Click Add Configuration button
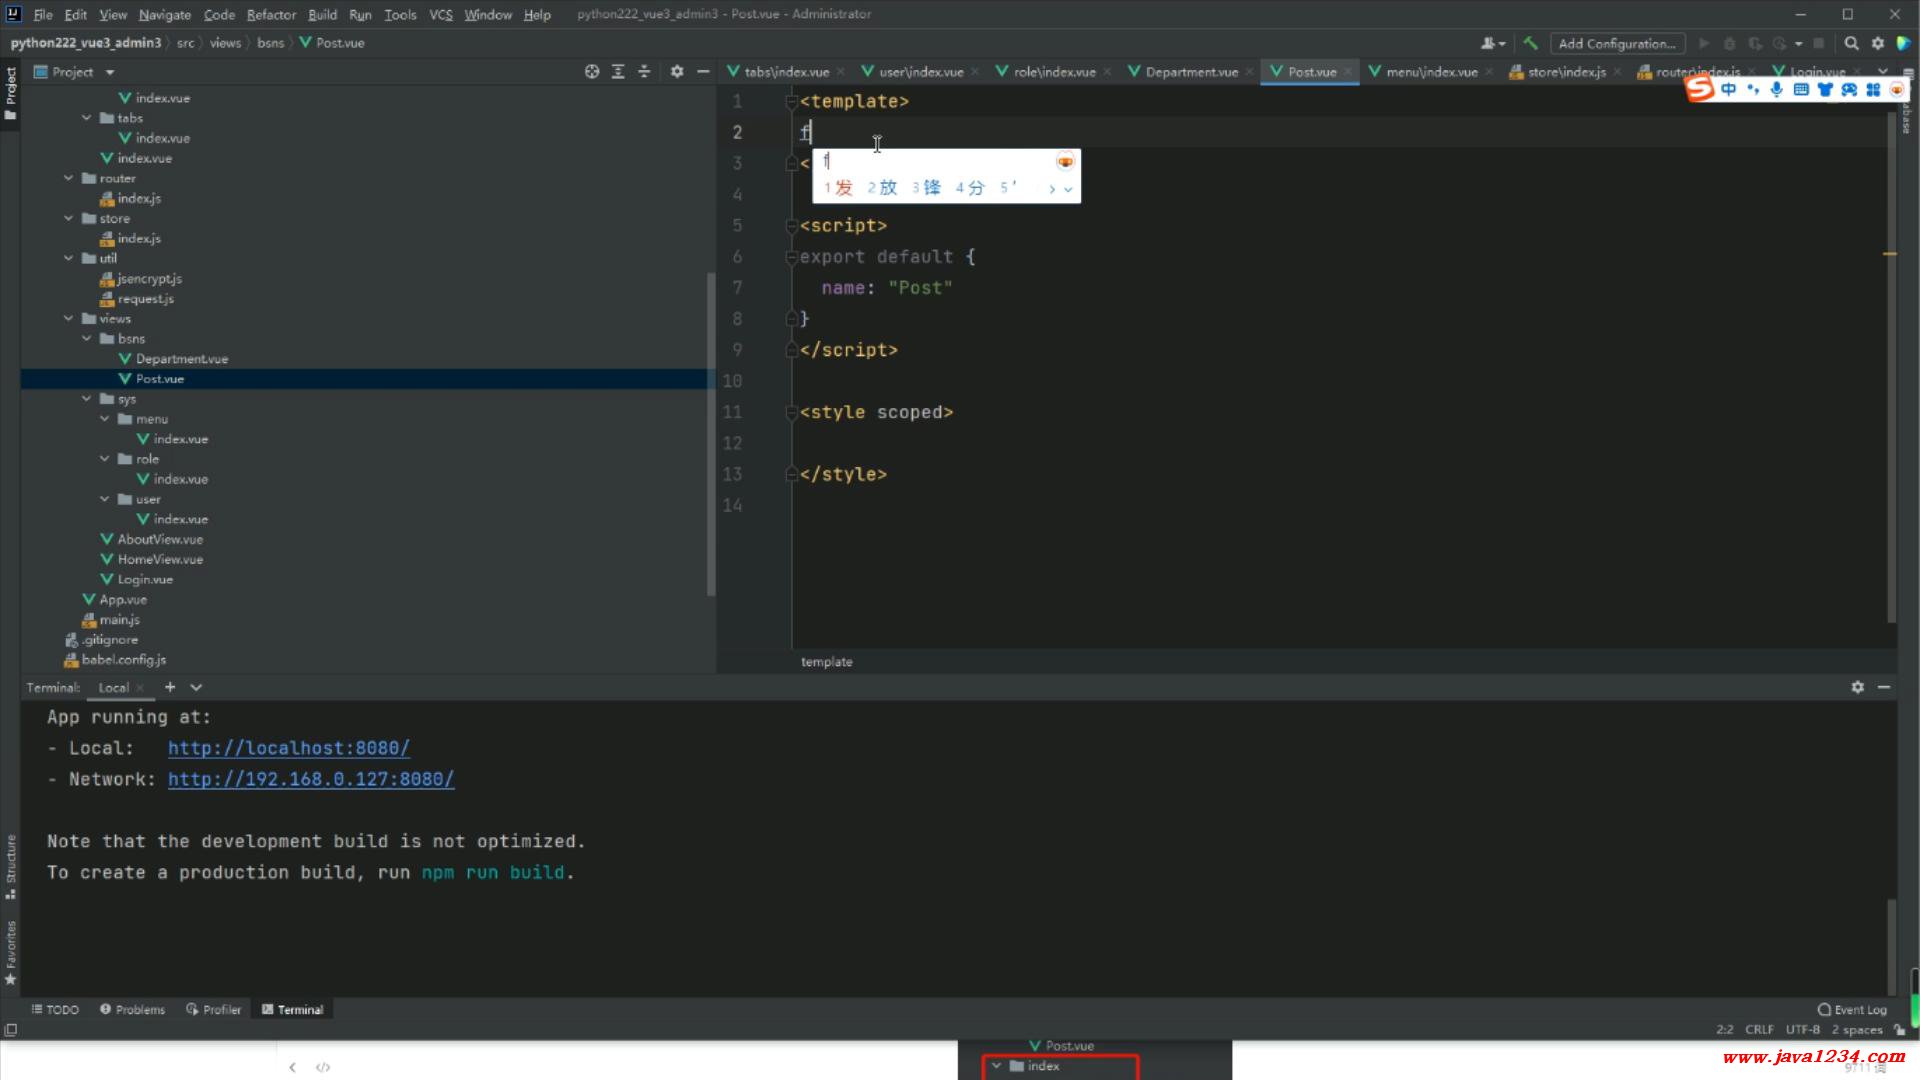 (x=1617, y=43)
